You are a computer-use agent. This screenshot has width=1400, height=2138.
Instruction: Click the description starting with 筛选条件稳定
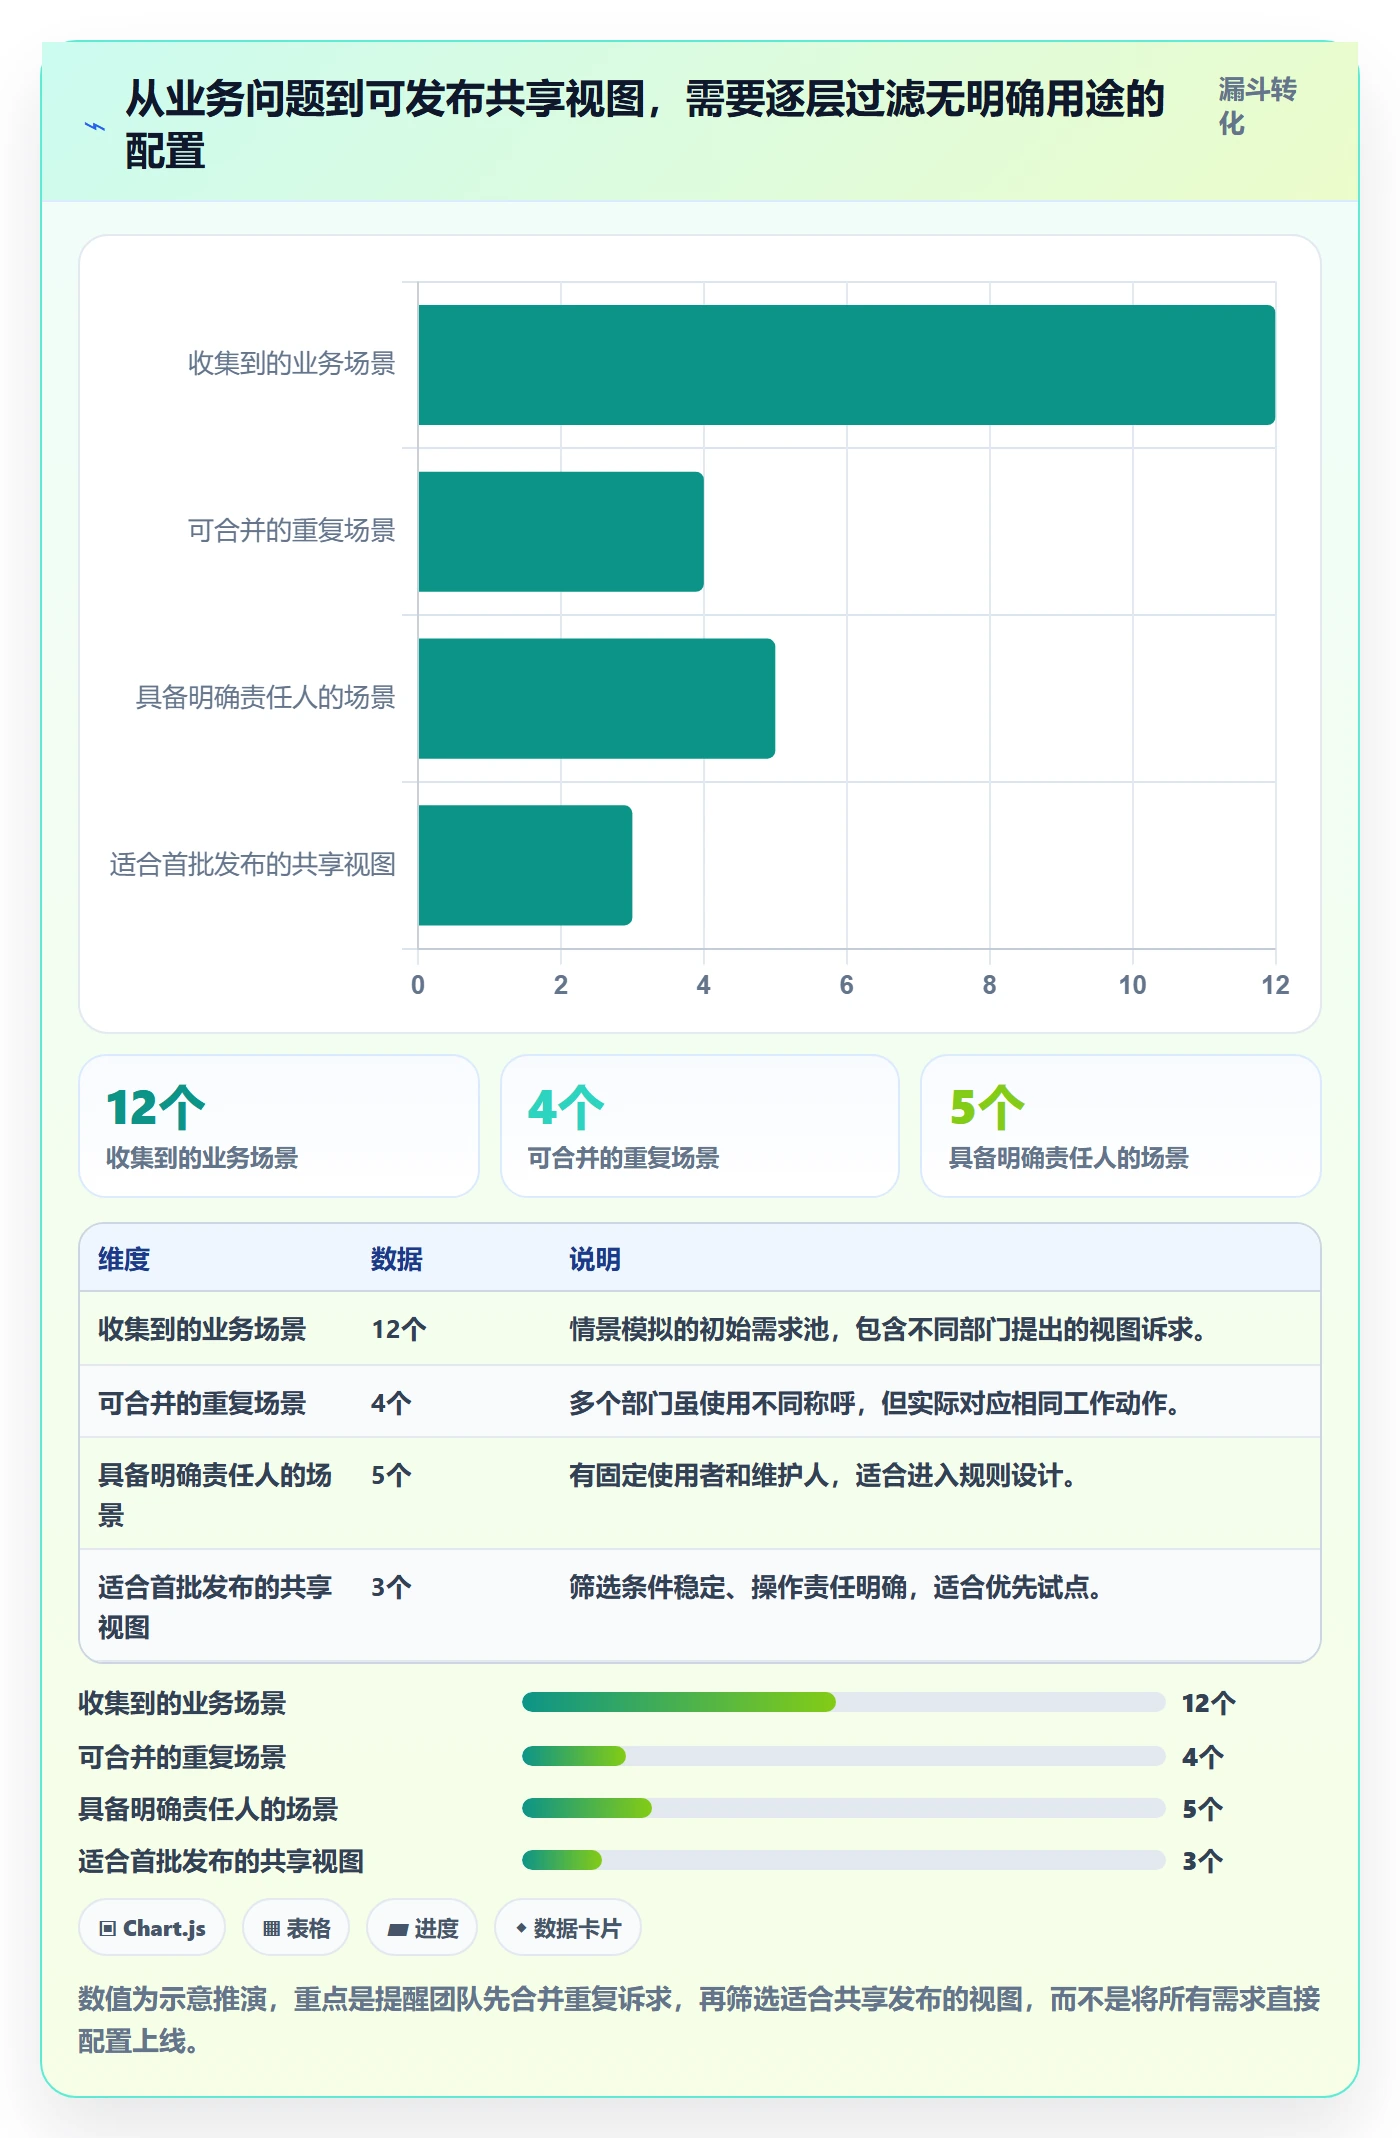coord(836,1587)
